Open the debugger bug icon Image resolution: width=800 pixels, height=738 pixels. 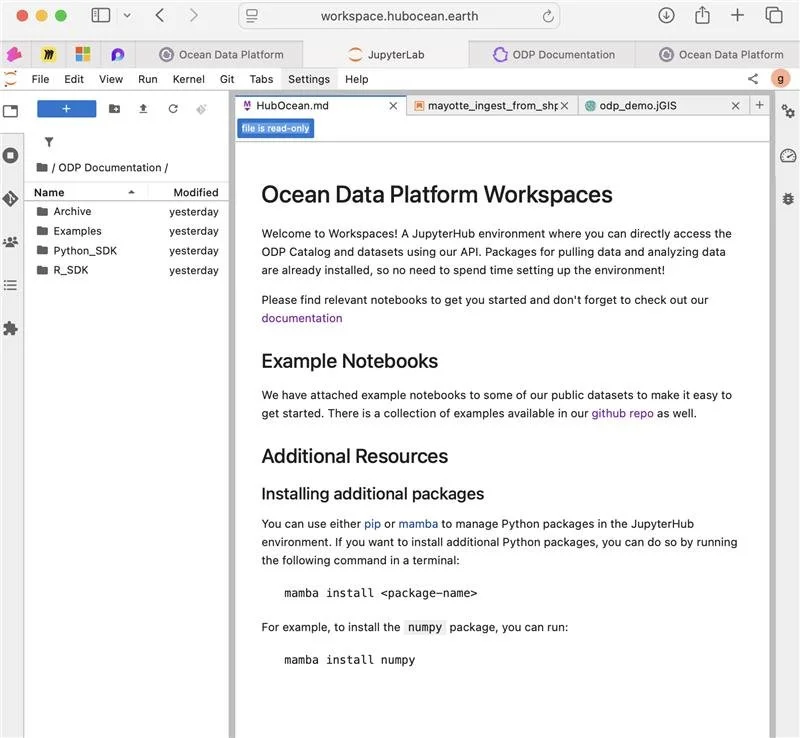pyautogui.click(x=788, y=199)
